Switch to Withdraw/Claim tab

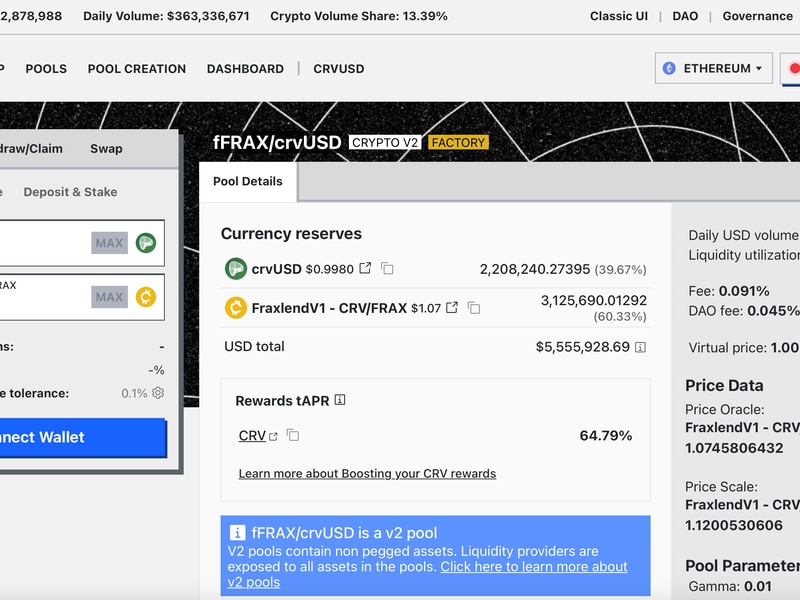(31, 148)
